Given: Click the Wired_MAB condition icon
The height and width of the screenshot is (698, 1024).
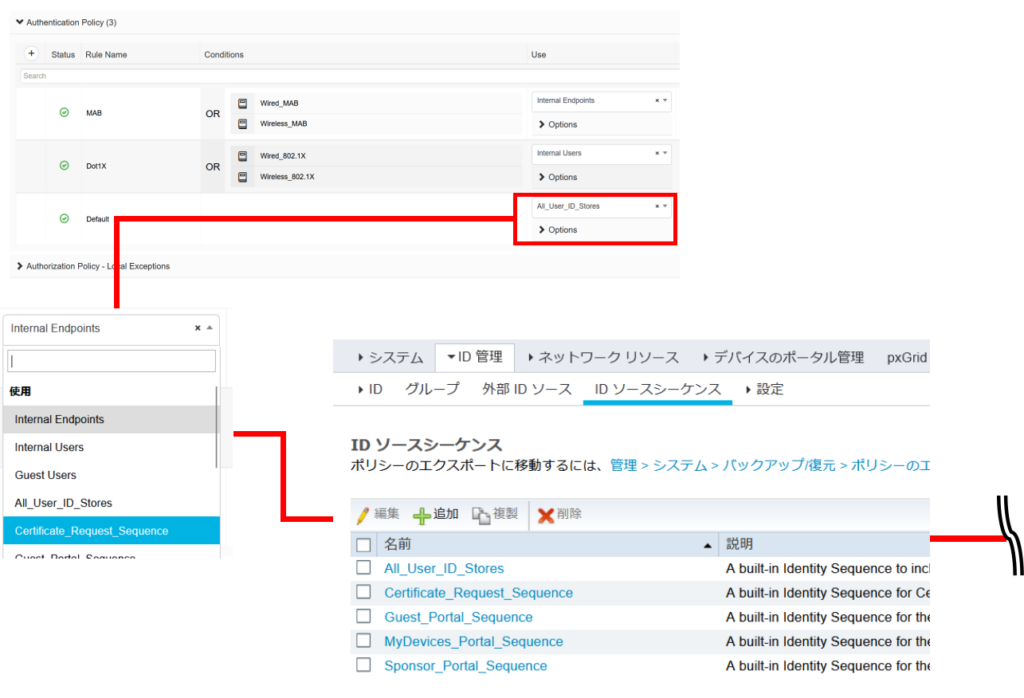Looking at the screenshot, I should 243,103.
